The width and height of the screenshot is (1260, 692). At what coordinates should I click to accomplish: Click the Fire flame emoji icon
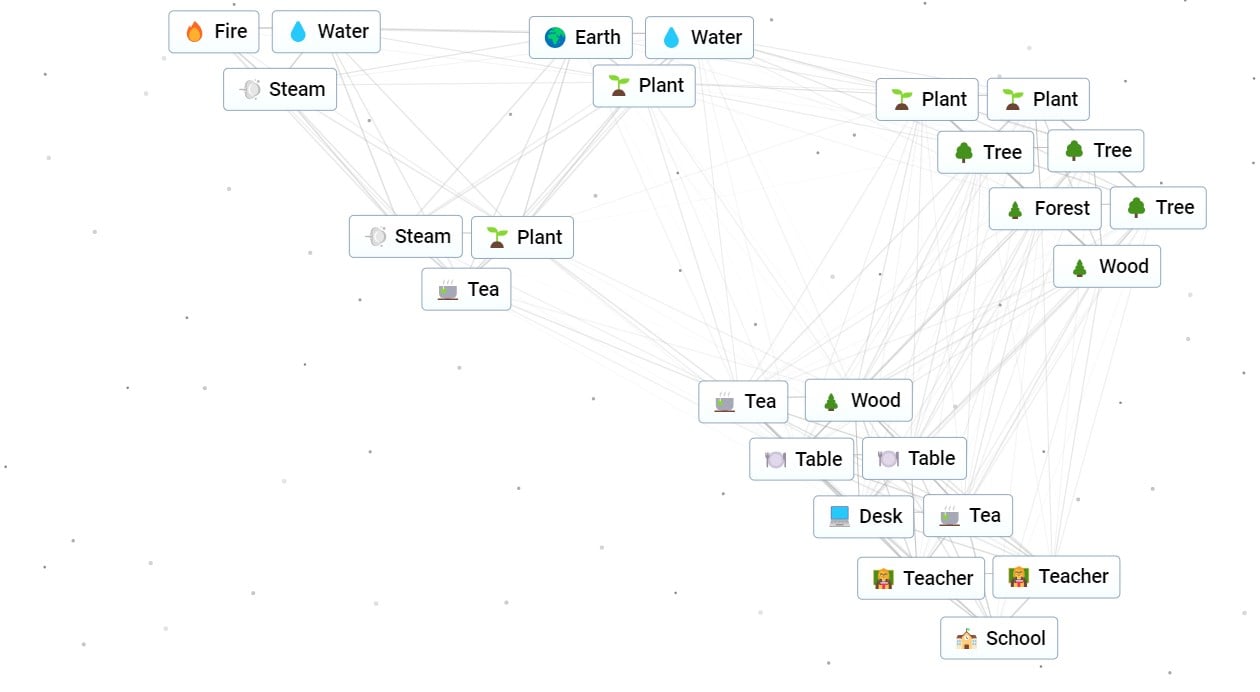195,32
